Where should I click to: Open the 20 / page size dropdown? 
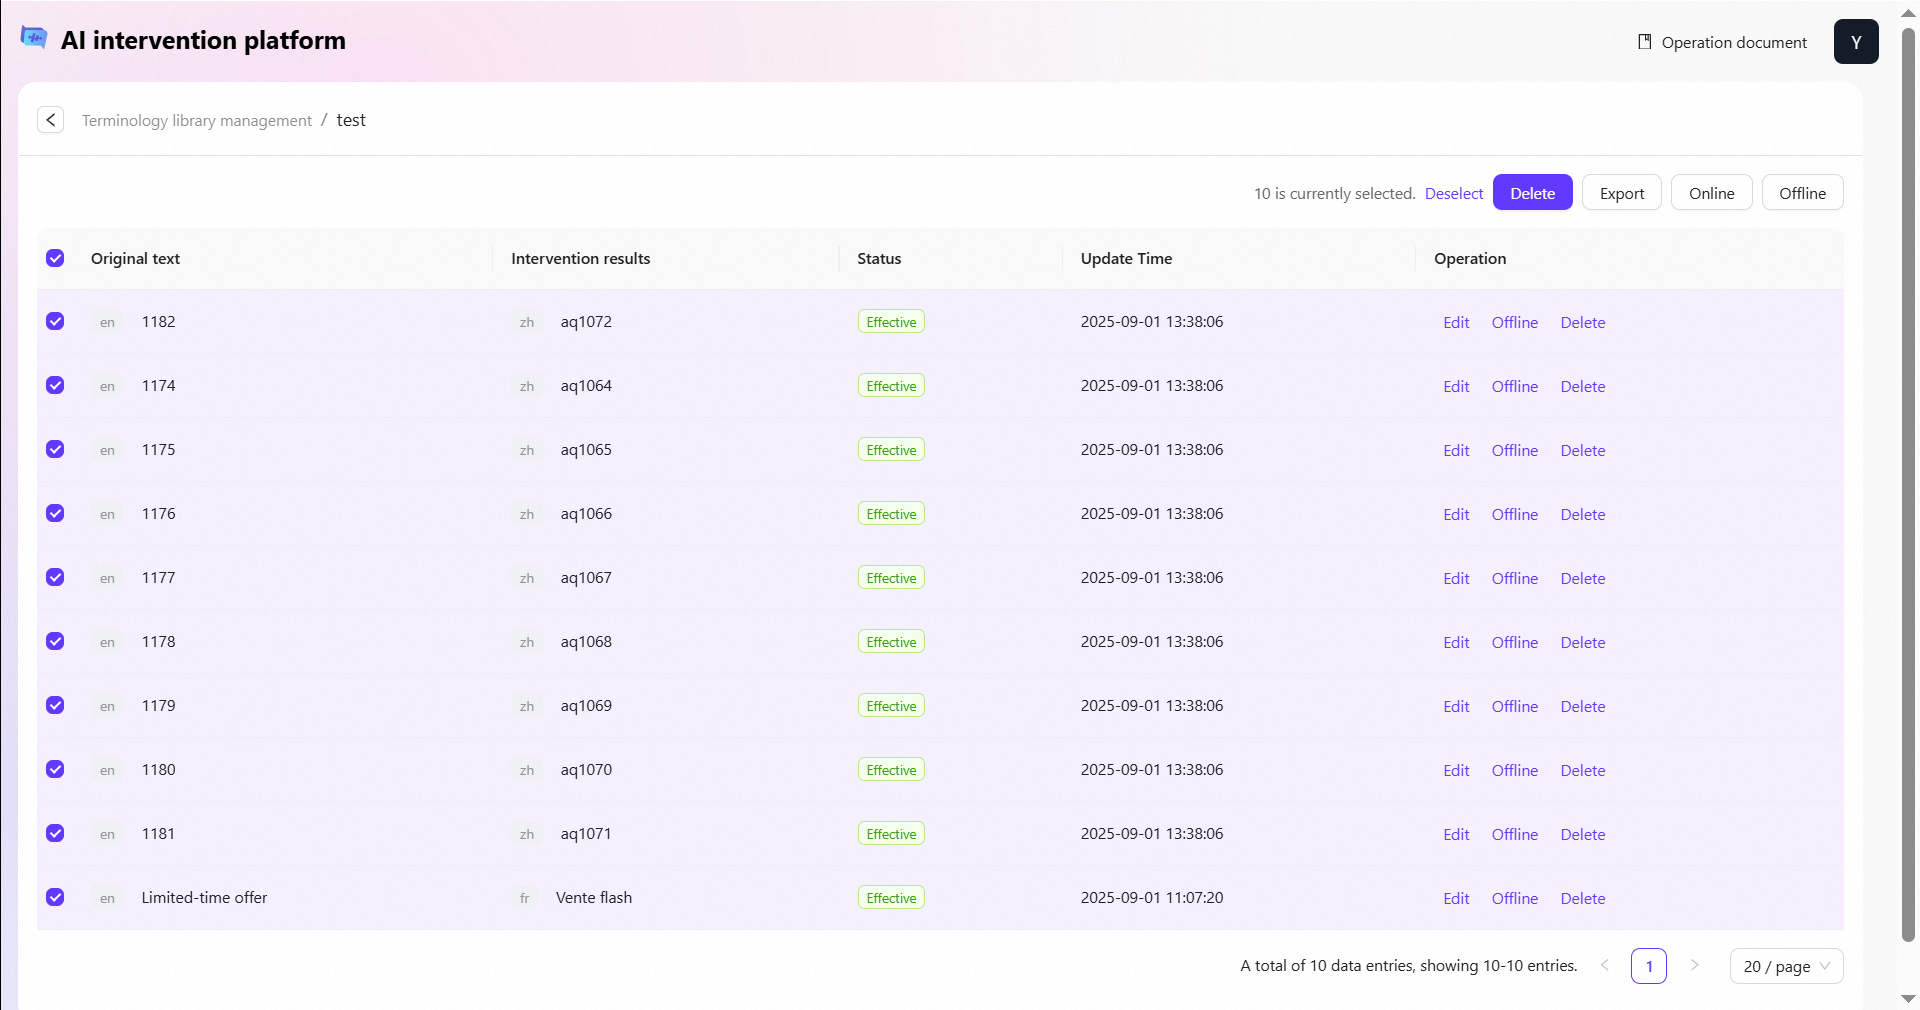(x=1786, y=966)
